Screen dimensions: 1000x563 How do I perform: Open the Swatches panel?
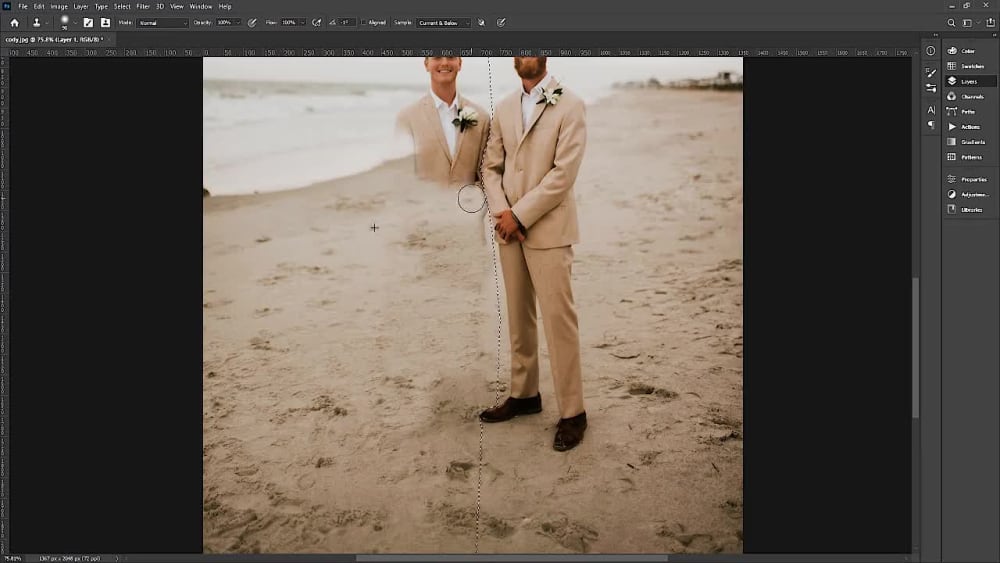click(x=970, y=66)
